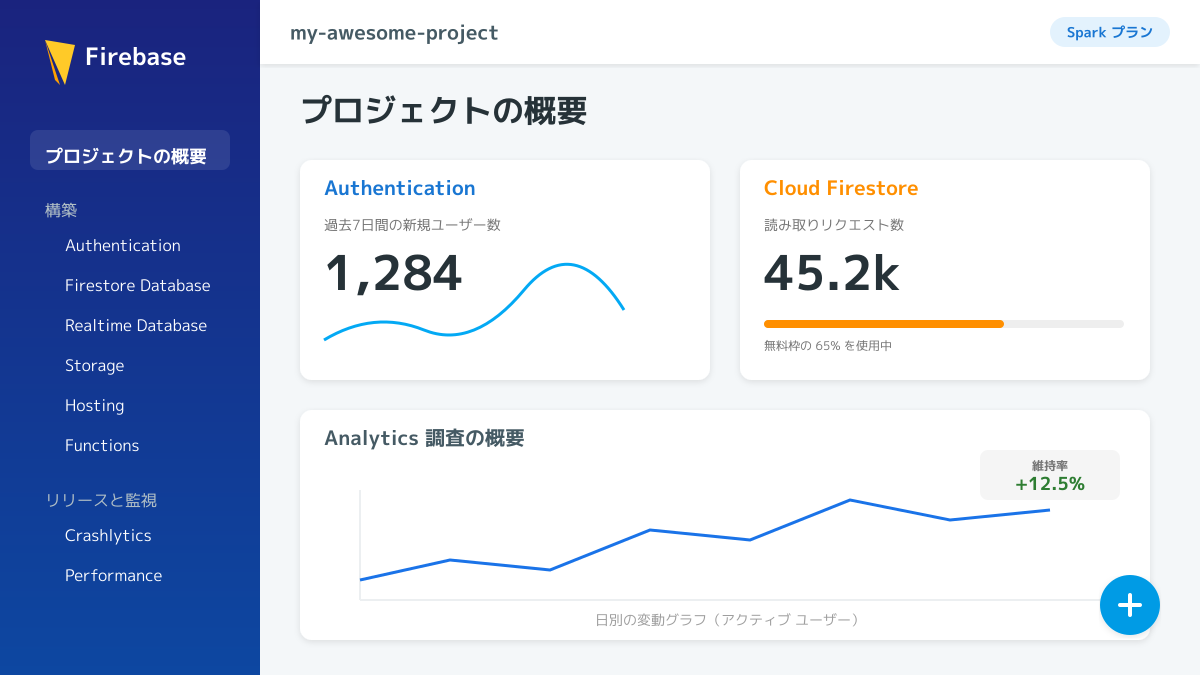
Task: Click the 45.2k read requests value
Action: (832, 273)
